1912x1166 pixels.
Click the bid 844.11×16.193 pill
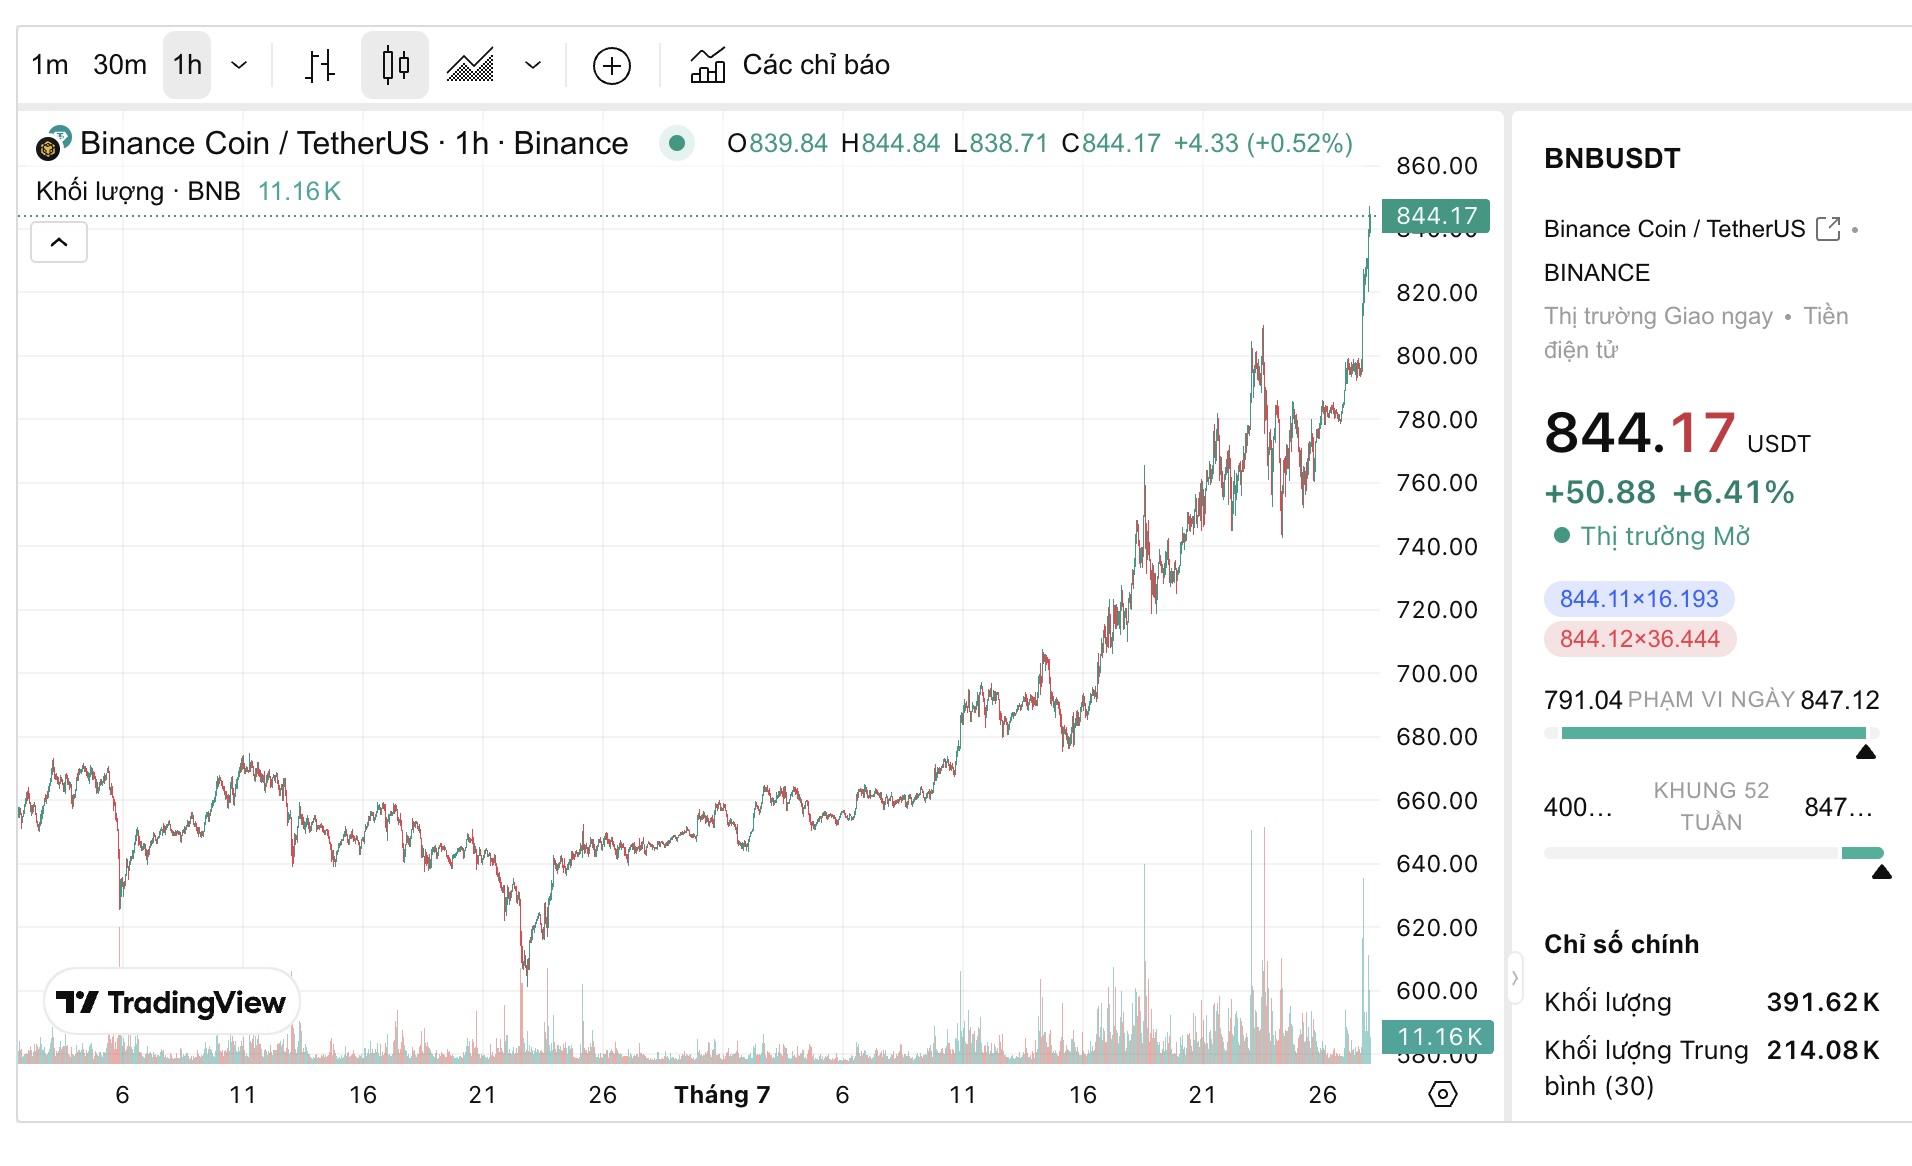tap(1639, 599)
